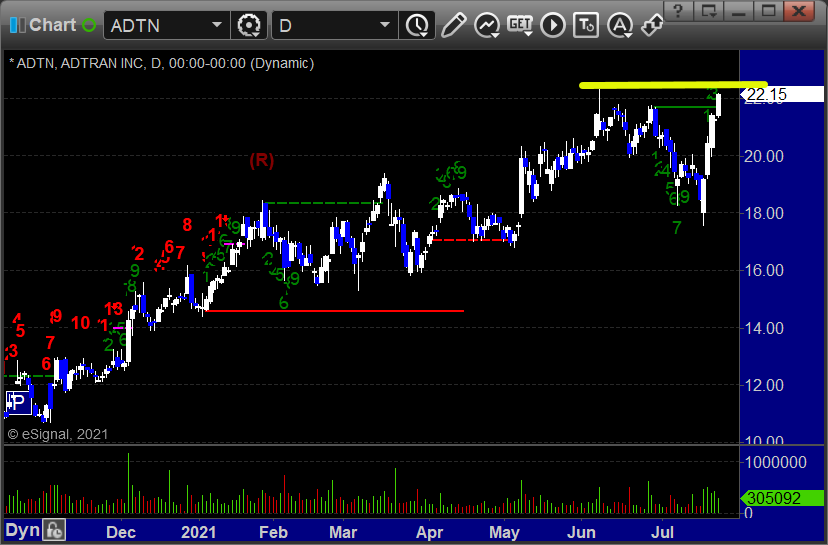Click the Jul date axis label
Viewport: 828px width, 545px height.
click(662, 532)
